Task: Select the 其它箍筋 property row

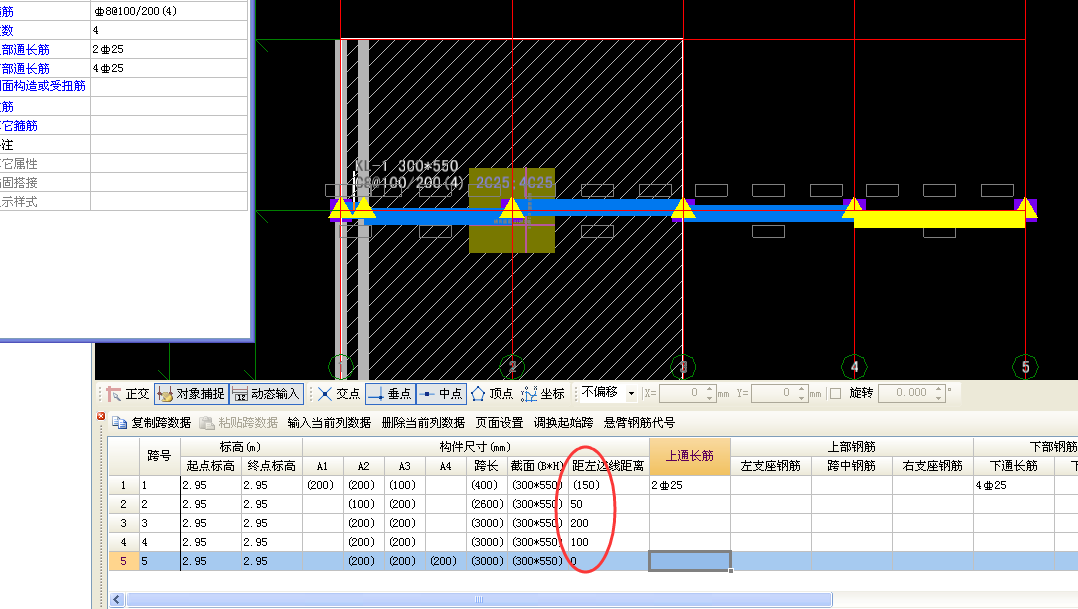Action: (x=124, y=126)
